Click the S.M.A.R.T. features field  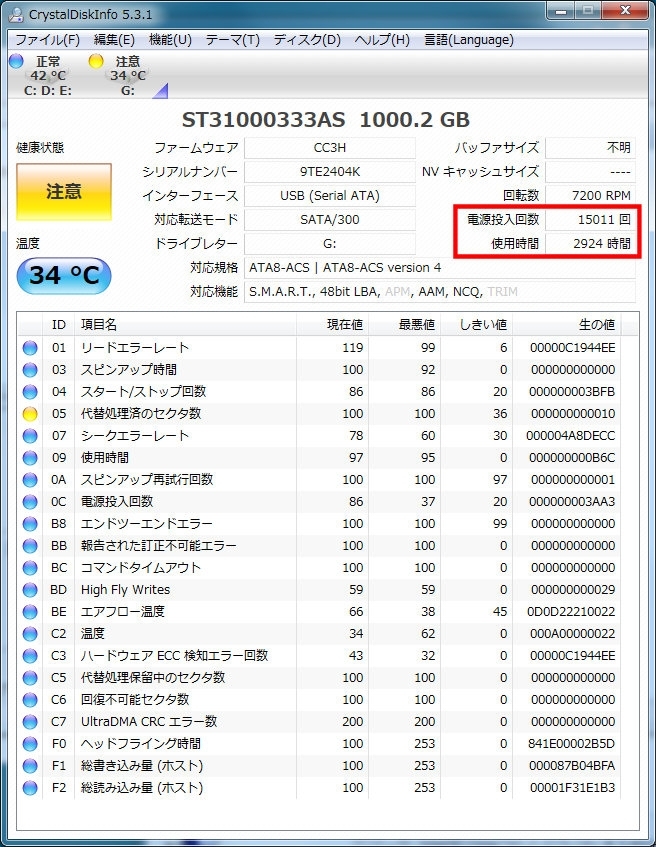click(440, 292)
